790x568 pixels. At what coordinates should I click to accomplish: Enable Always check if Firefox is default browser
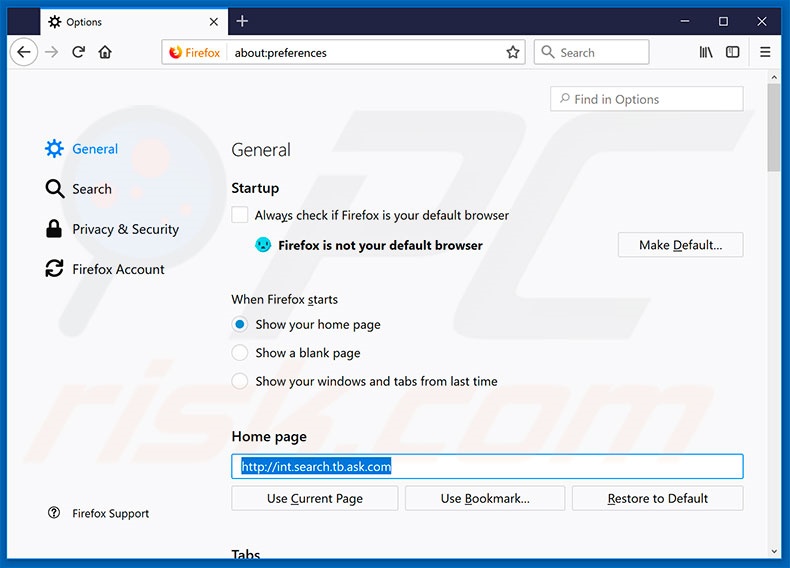[x=240, y=215]
